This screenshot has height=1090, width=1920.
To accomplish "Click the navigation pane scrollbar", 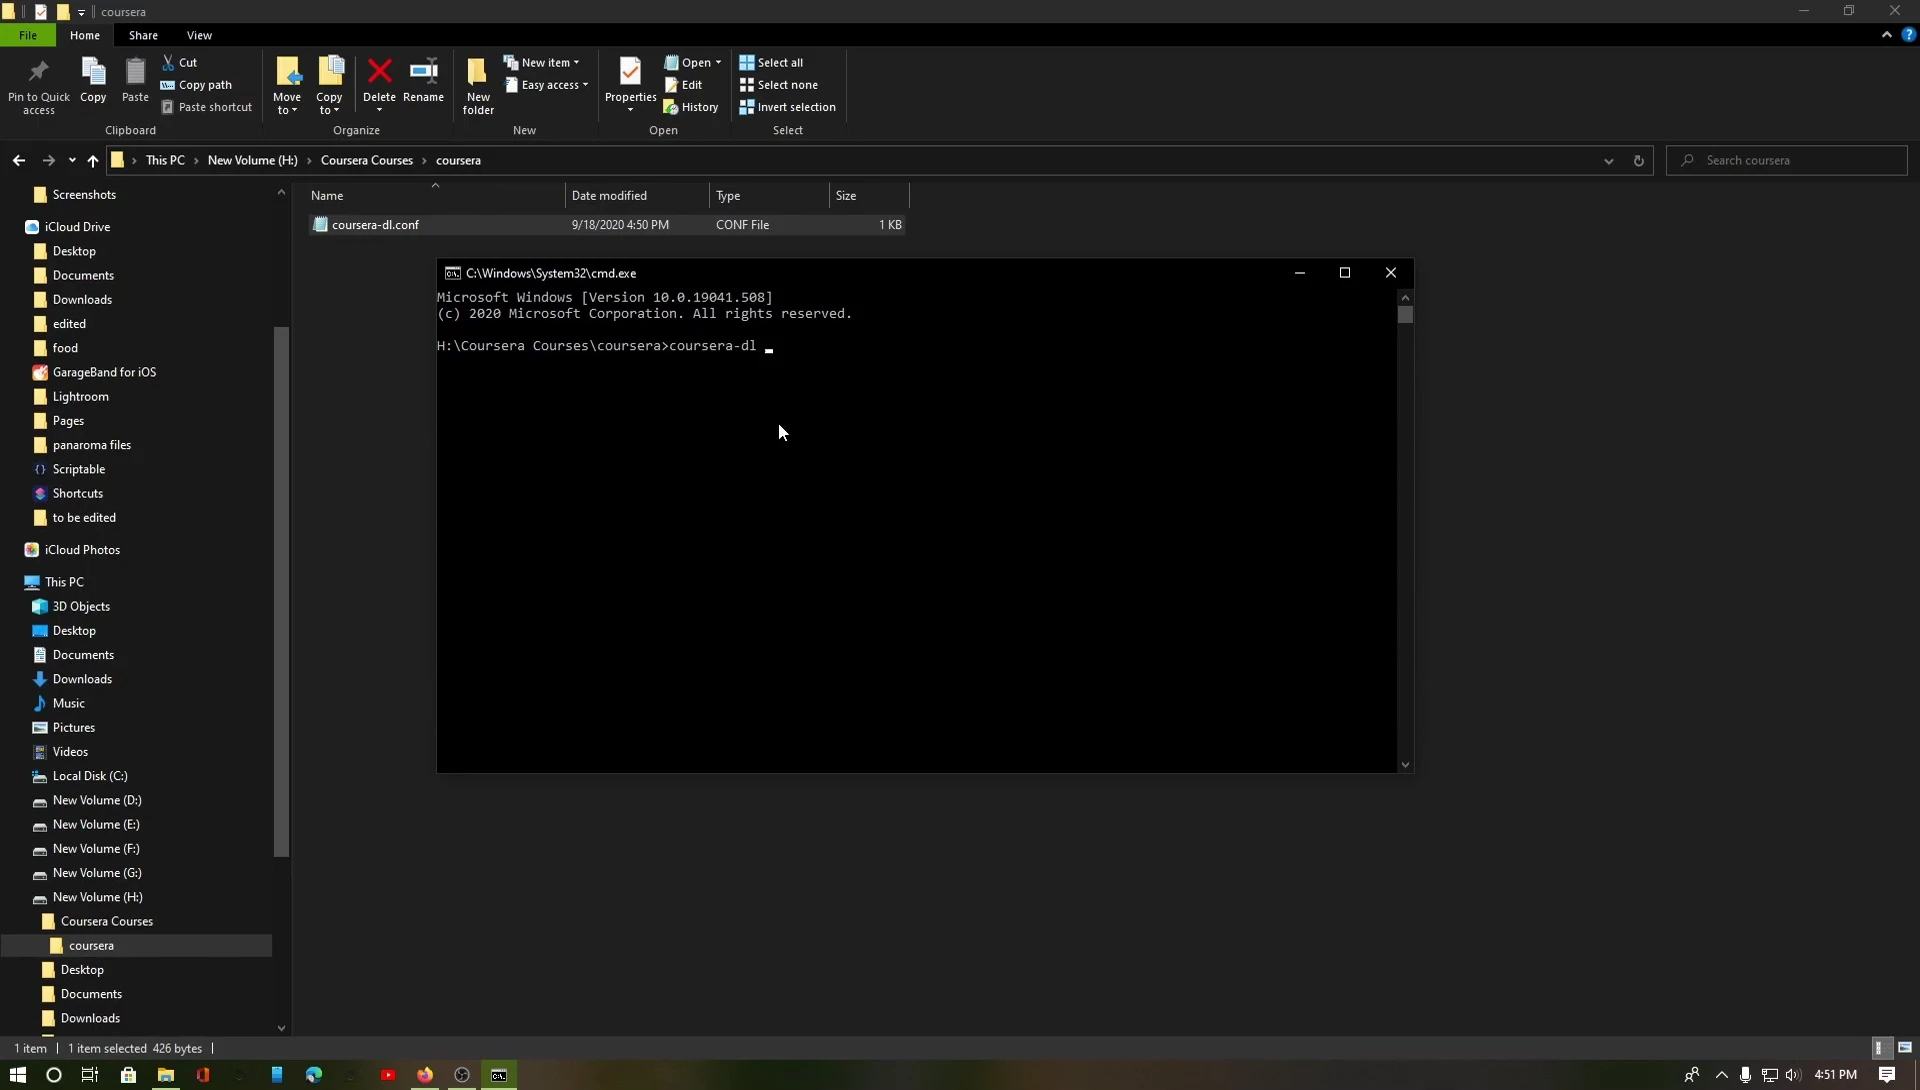I will click(x=281, y=591).
